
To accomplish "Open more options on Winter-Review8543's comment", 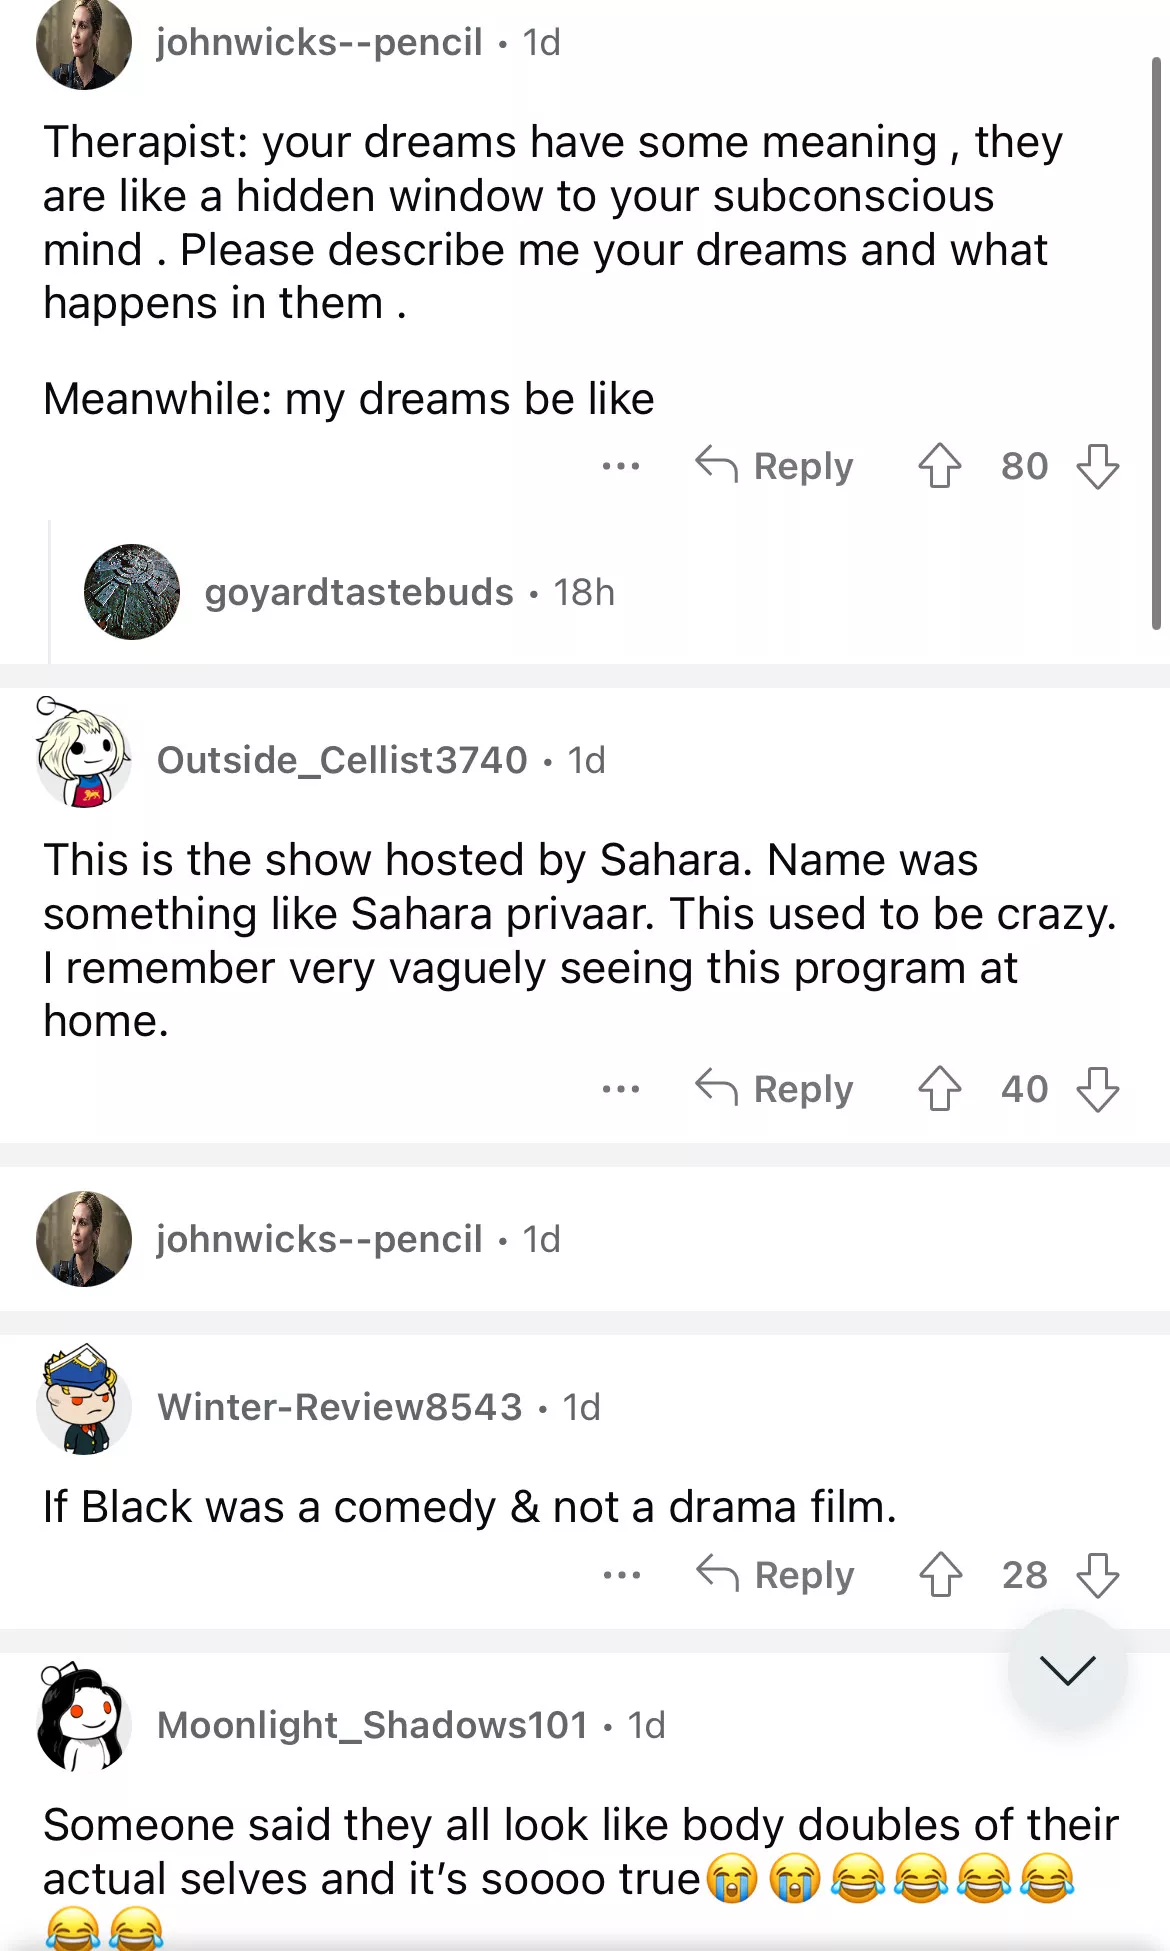I will tap(622, 1575).
